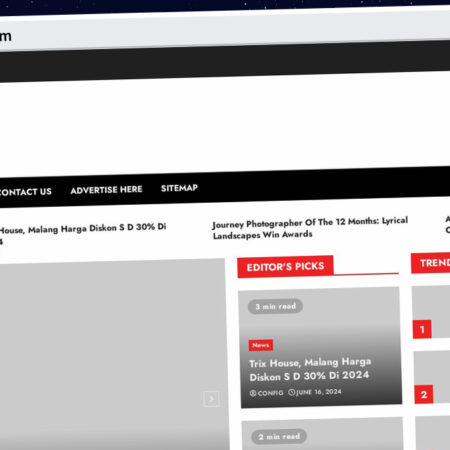Open the CONFIG author link
The height and width of the screenshot is (450, 450).
pyautogui.click(x=270, y=393)
